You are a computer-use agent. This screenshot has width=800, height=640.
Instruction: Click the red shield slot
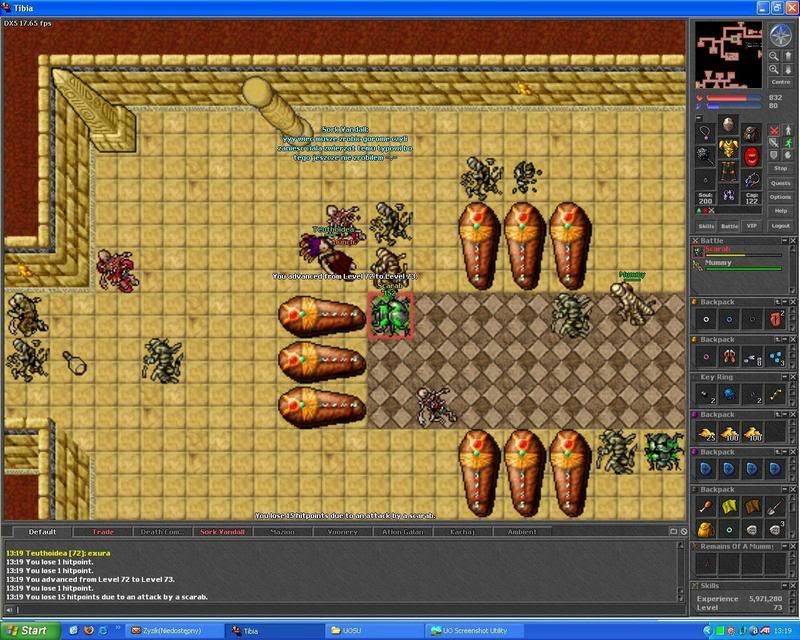[752, 156]
